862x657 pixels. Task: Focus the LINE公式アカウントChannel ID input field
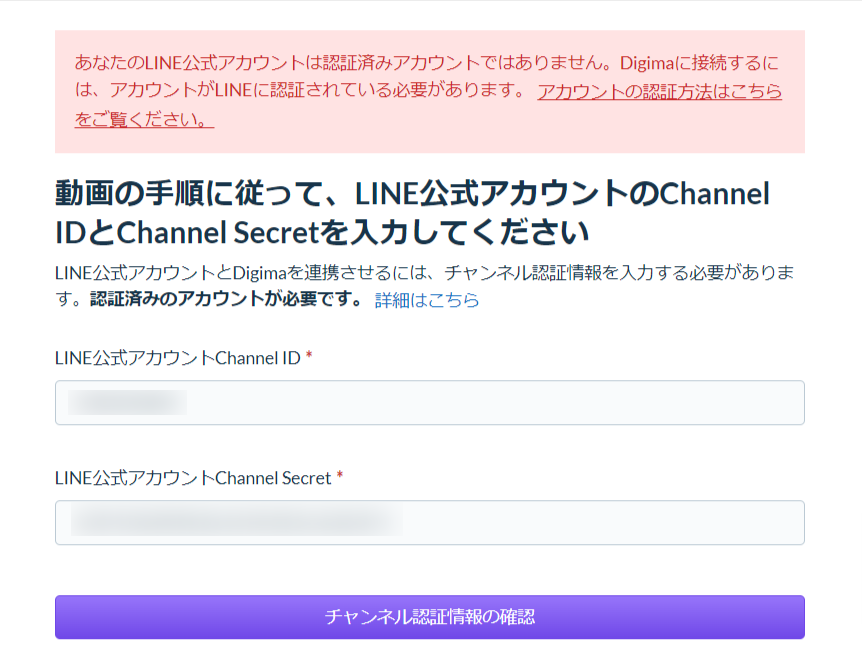(x=430, y=402)
